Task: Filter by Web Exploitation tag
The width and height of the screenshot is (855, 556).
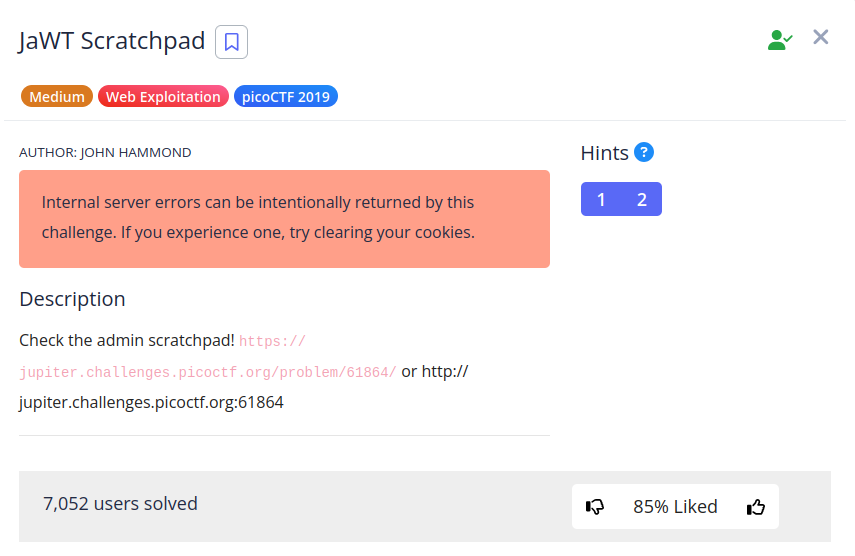Action: coord(163,97)
